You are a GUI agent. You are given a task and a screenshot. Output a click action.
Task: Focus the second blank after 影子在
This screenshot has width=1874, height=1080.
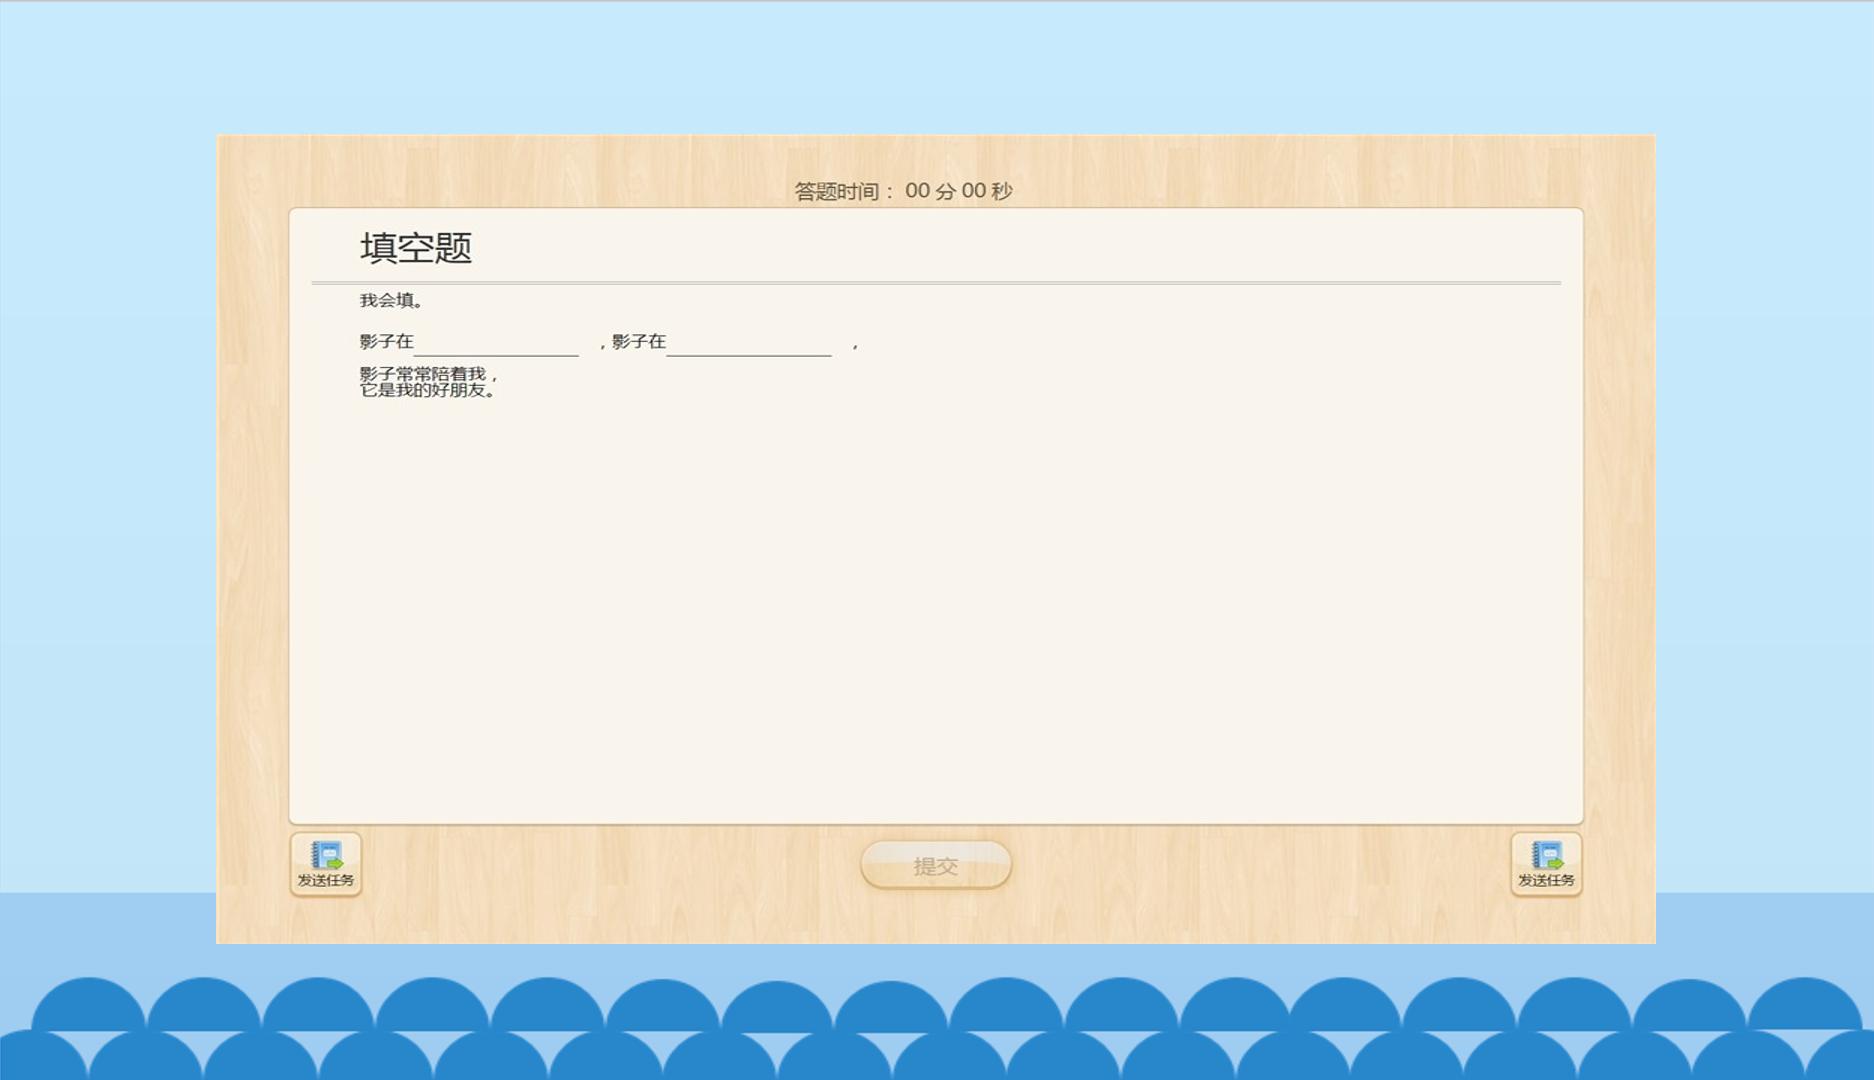point(749,343)
